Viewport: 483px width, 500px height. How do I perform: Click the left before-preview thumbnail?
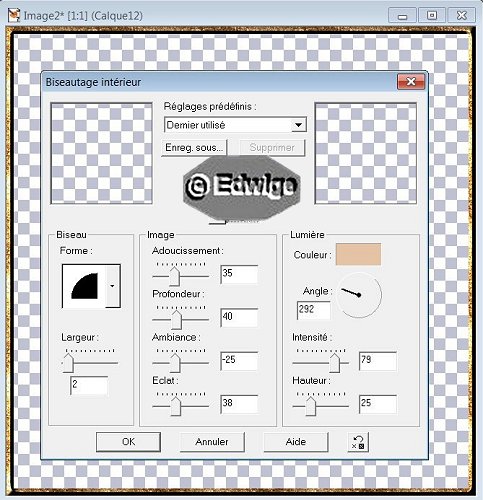click(x=101, y=153)
